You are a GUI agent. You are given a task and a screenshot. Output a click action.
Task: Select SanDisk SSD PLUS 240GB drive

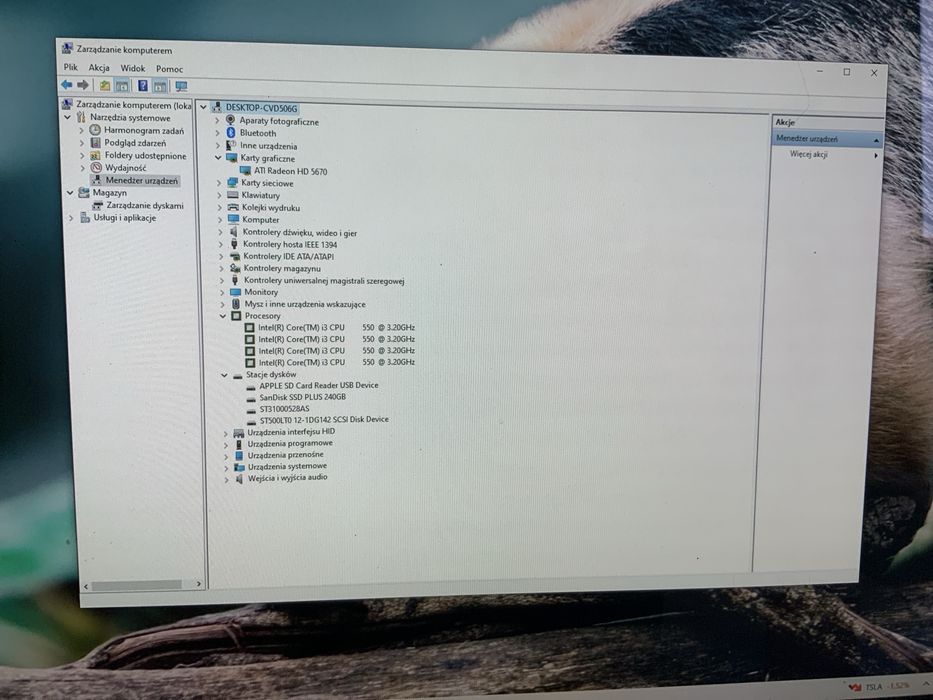coord(302,397)
